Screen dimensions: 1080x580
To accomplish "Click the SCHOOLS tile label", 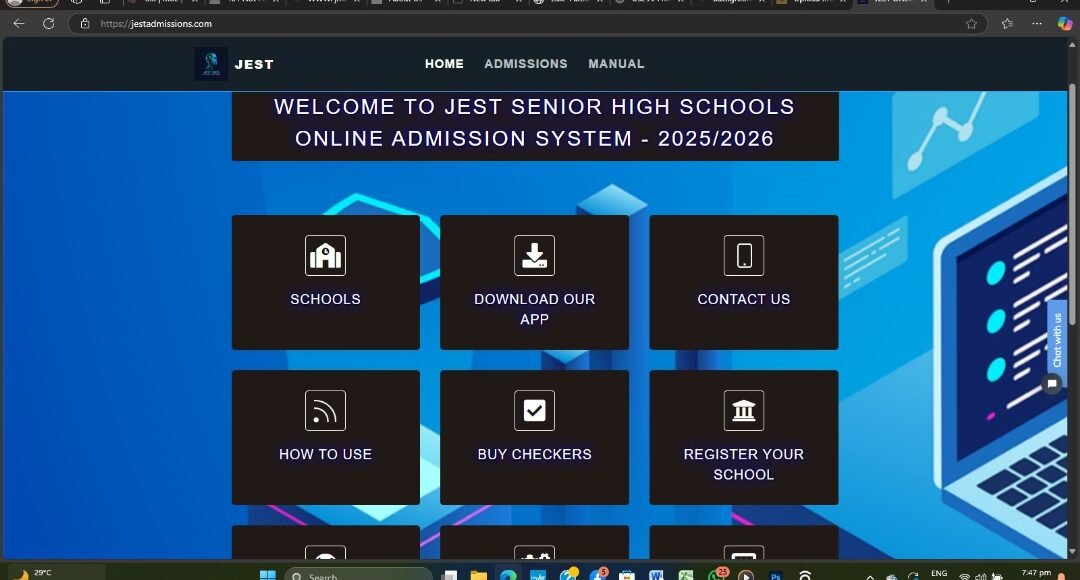I will coord(325,299).
